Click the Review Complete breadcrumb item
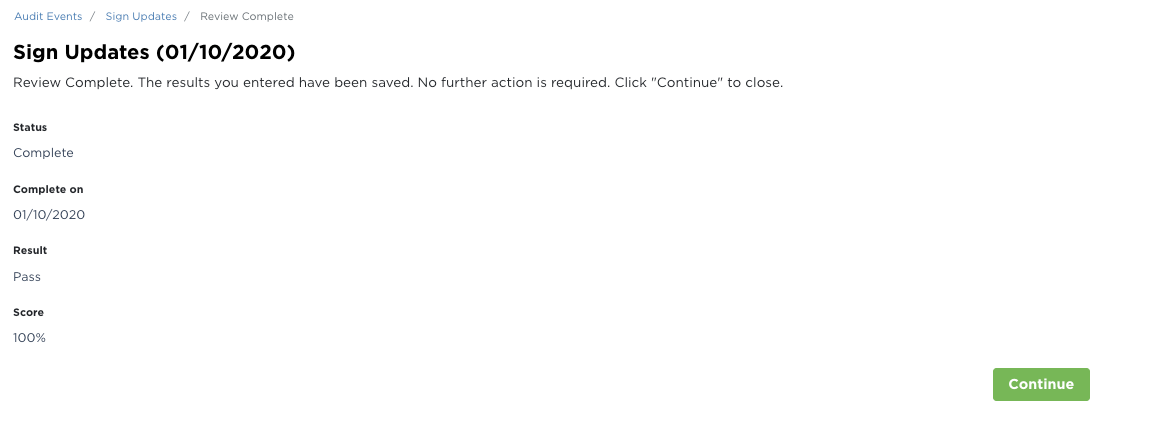The width and height of the screenshot is (1149, 425). coord(246,17)
